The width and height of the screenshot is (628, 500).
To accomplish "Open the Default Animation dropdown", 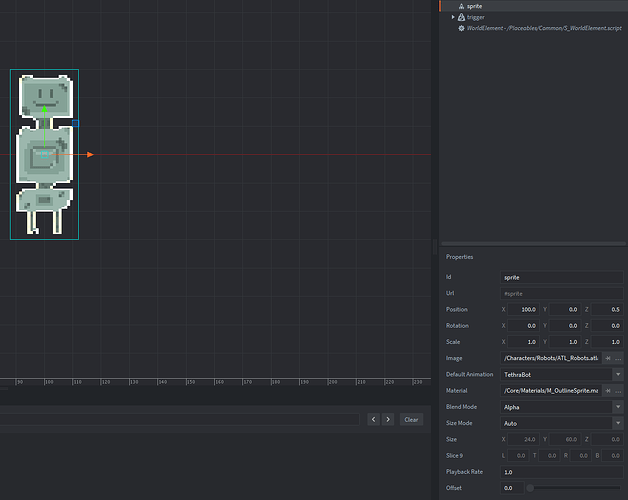I will tap(619, 374).
